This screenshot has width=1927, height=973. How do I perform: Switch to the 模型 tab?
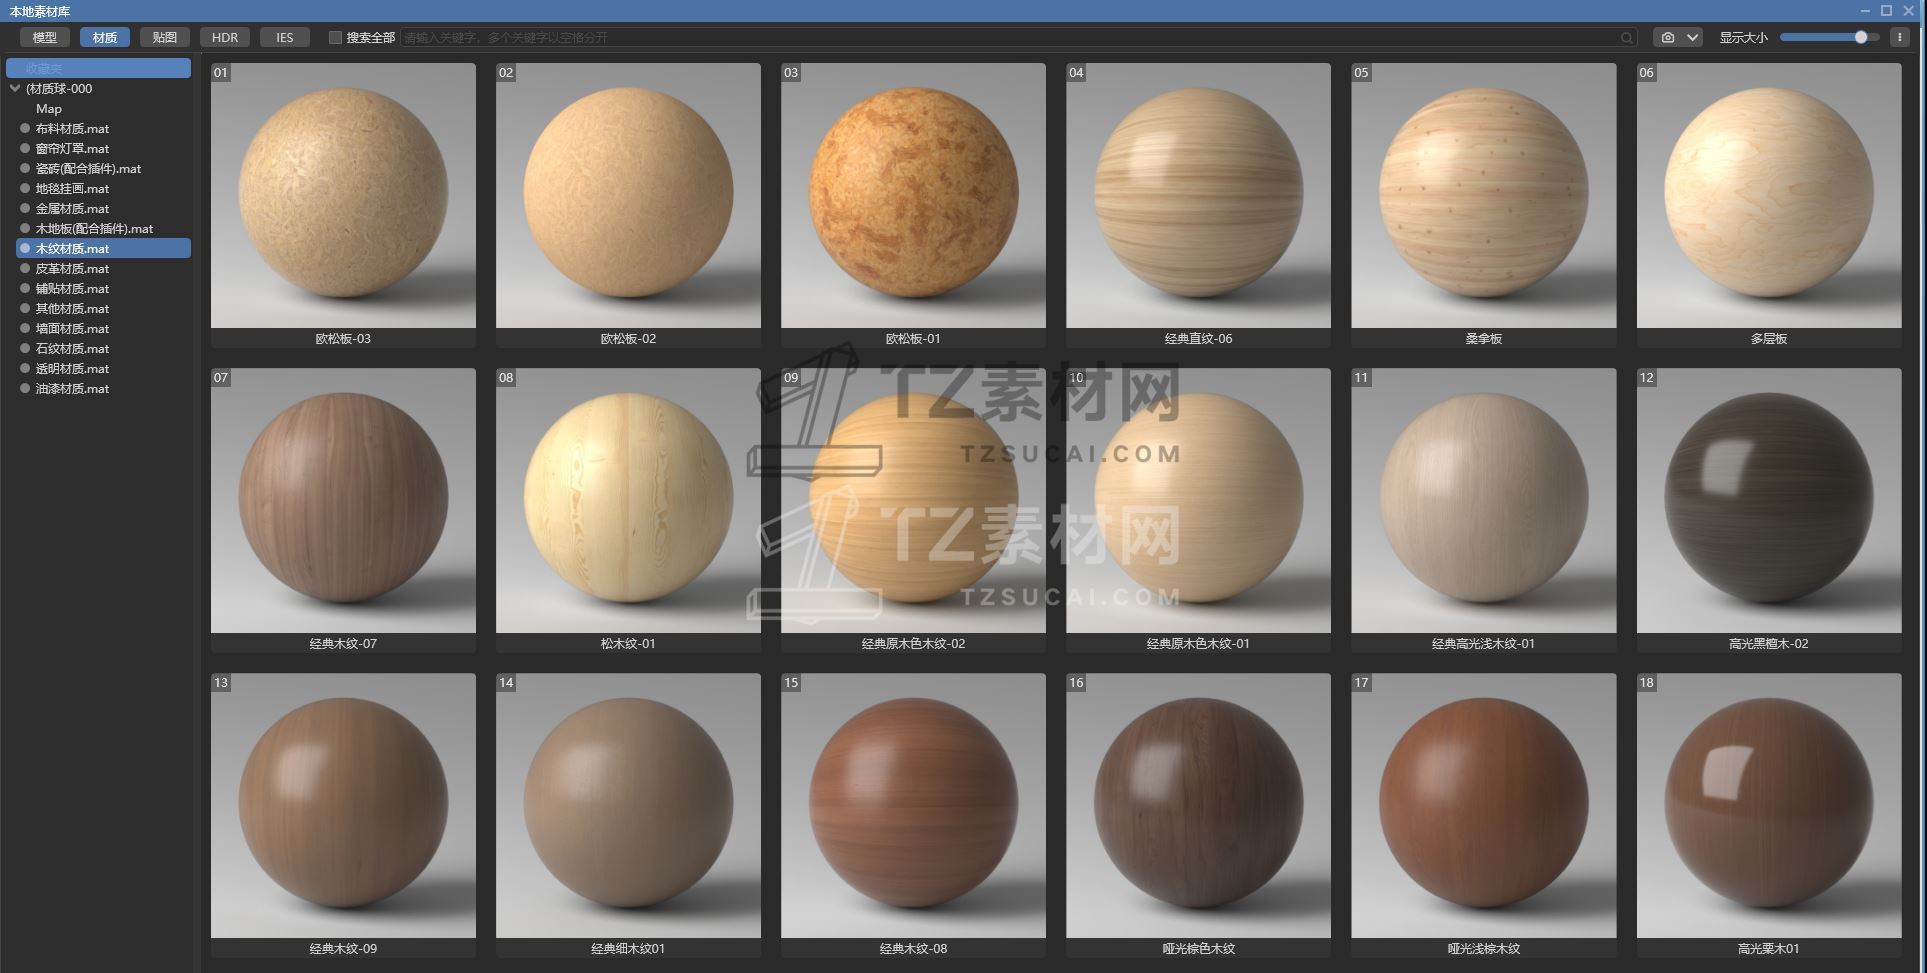pyautogui.click(x=45, y=37)
